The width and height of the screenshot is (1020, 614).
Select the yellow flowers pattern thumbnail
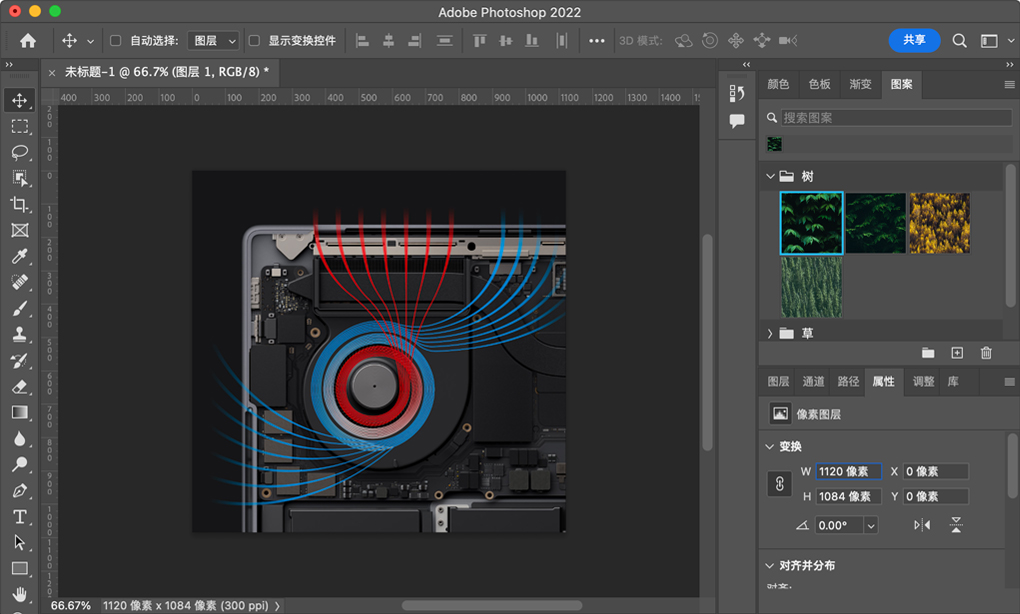tap(939, 223)
